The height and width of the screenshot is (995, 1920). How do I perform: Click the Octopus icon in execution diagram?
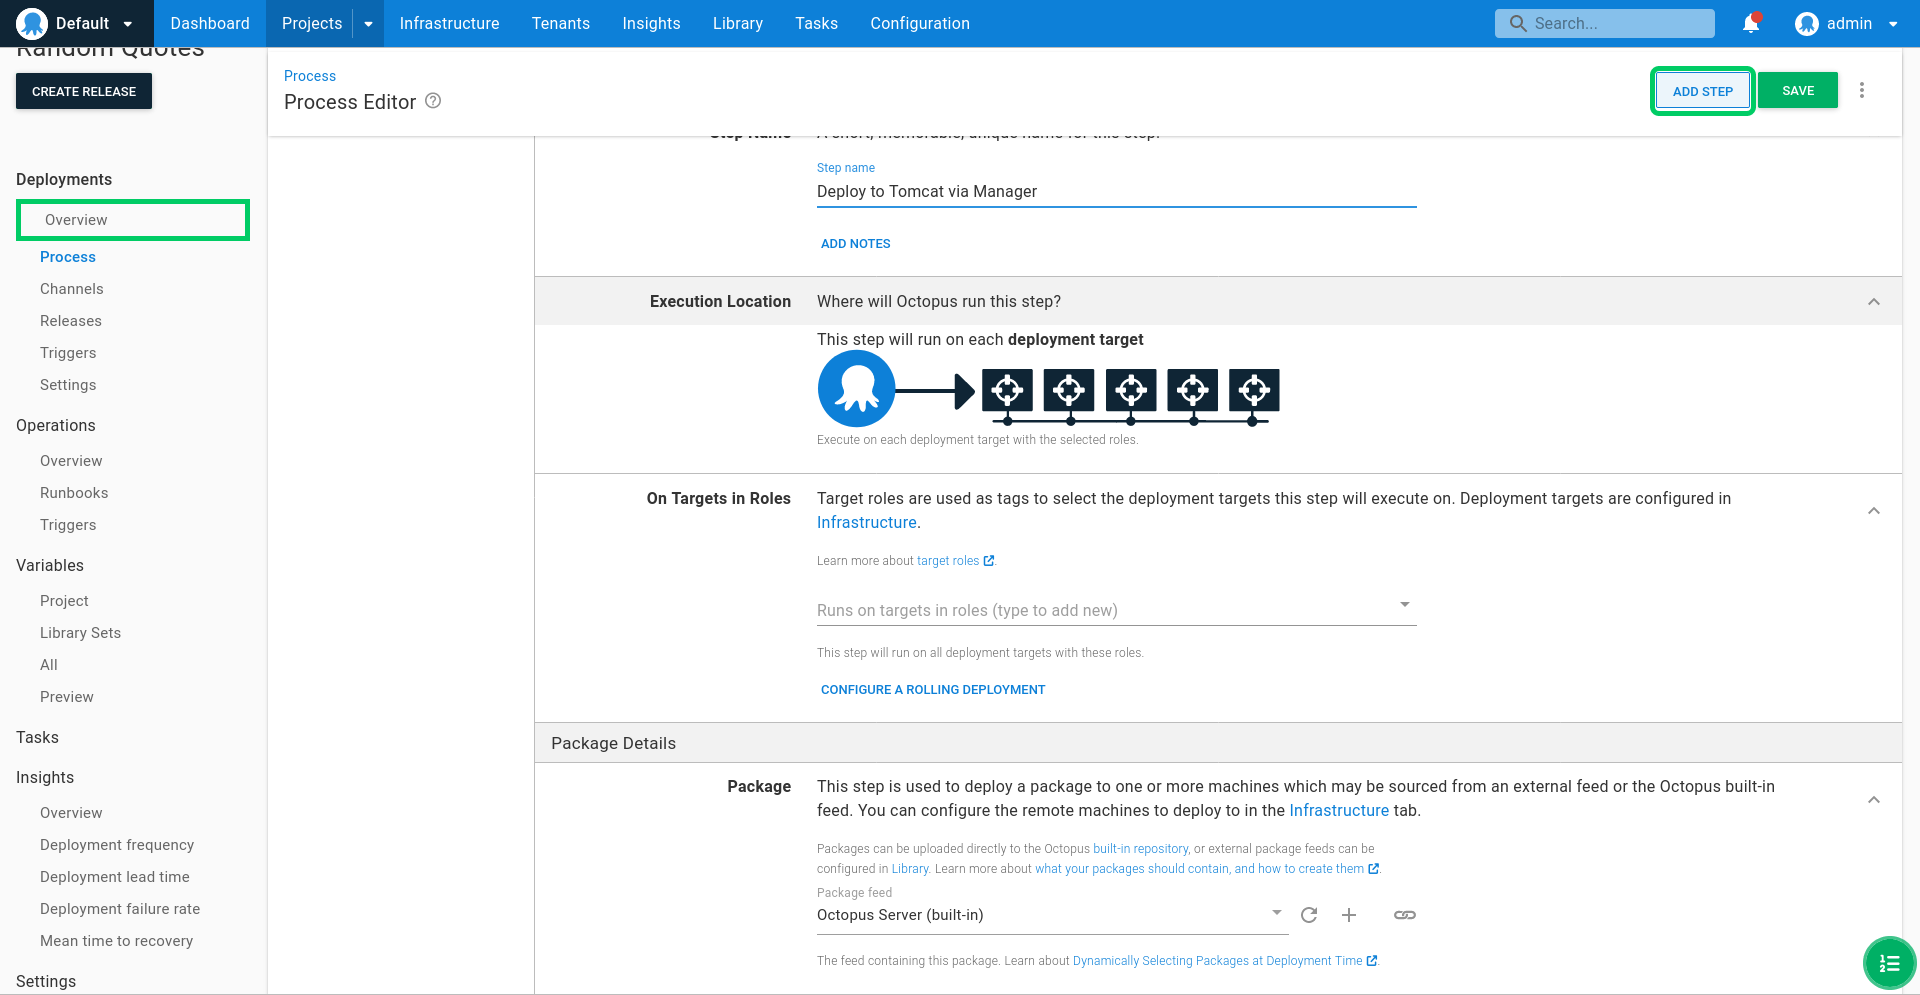tap(856, 388)
